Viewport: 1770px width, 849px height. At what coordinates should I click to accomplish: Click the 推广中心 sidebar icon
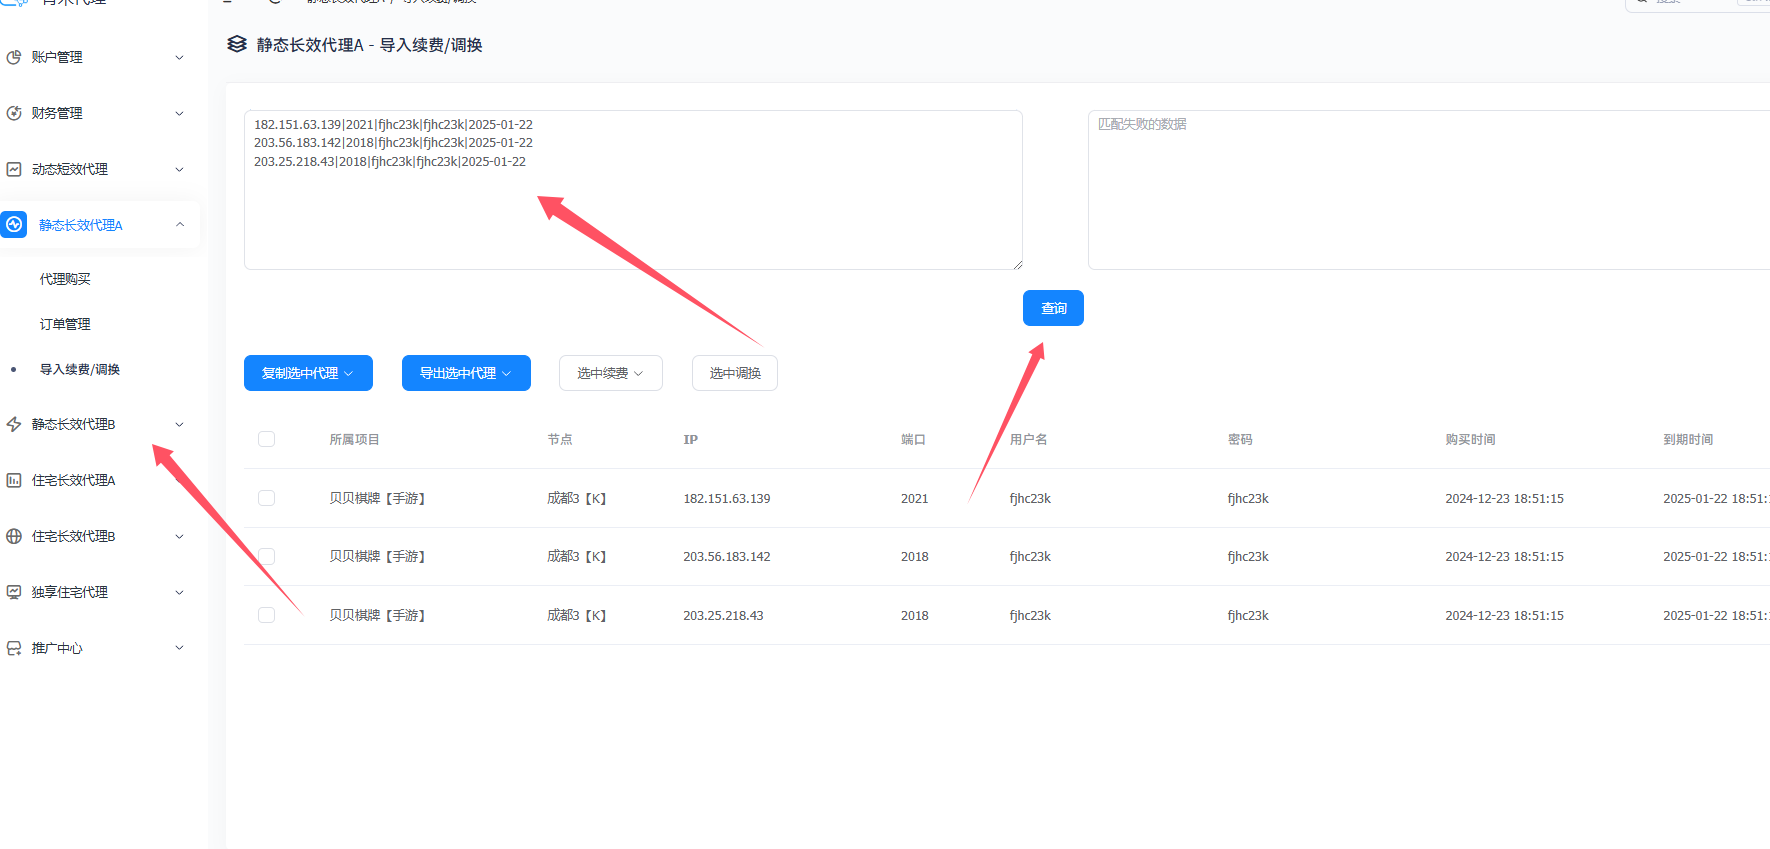click(x=14, y=649)
